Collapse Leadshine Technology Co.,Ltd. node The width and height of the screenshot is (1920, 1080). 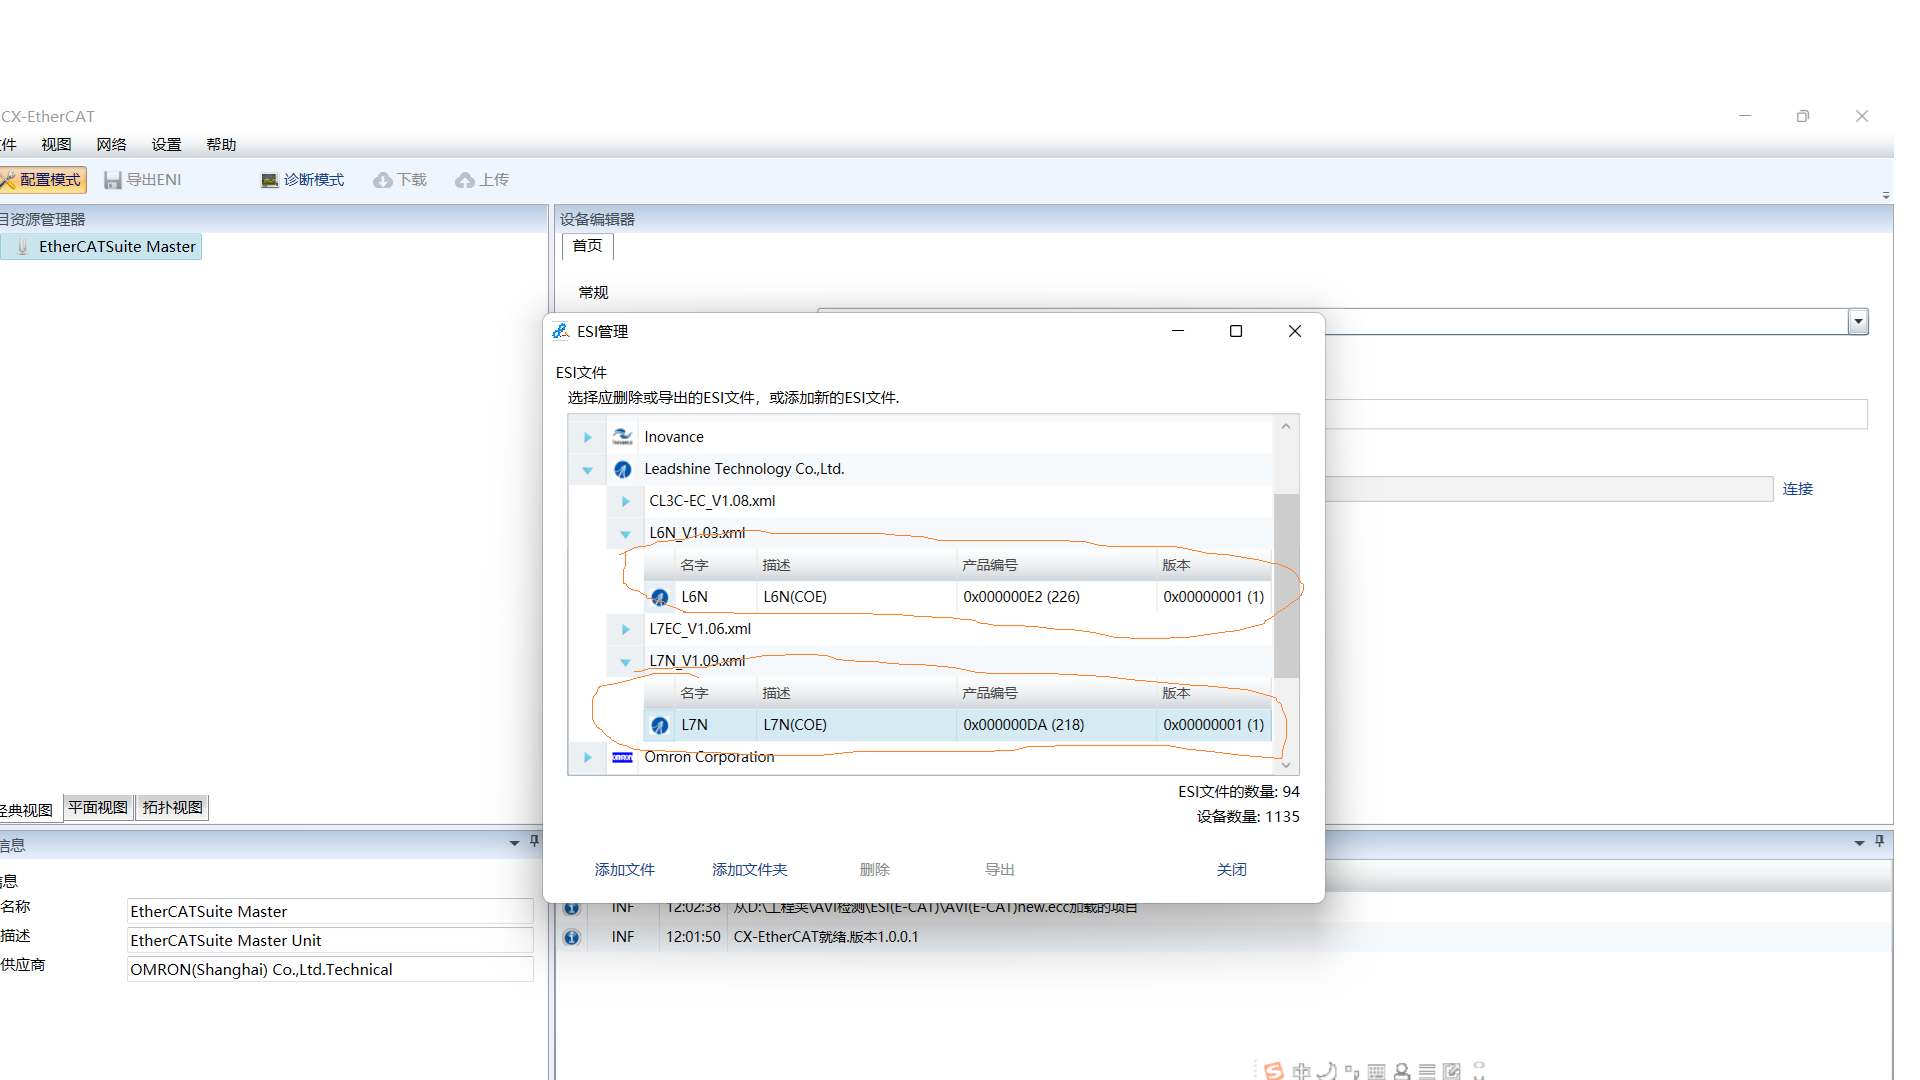(588, 469)
